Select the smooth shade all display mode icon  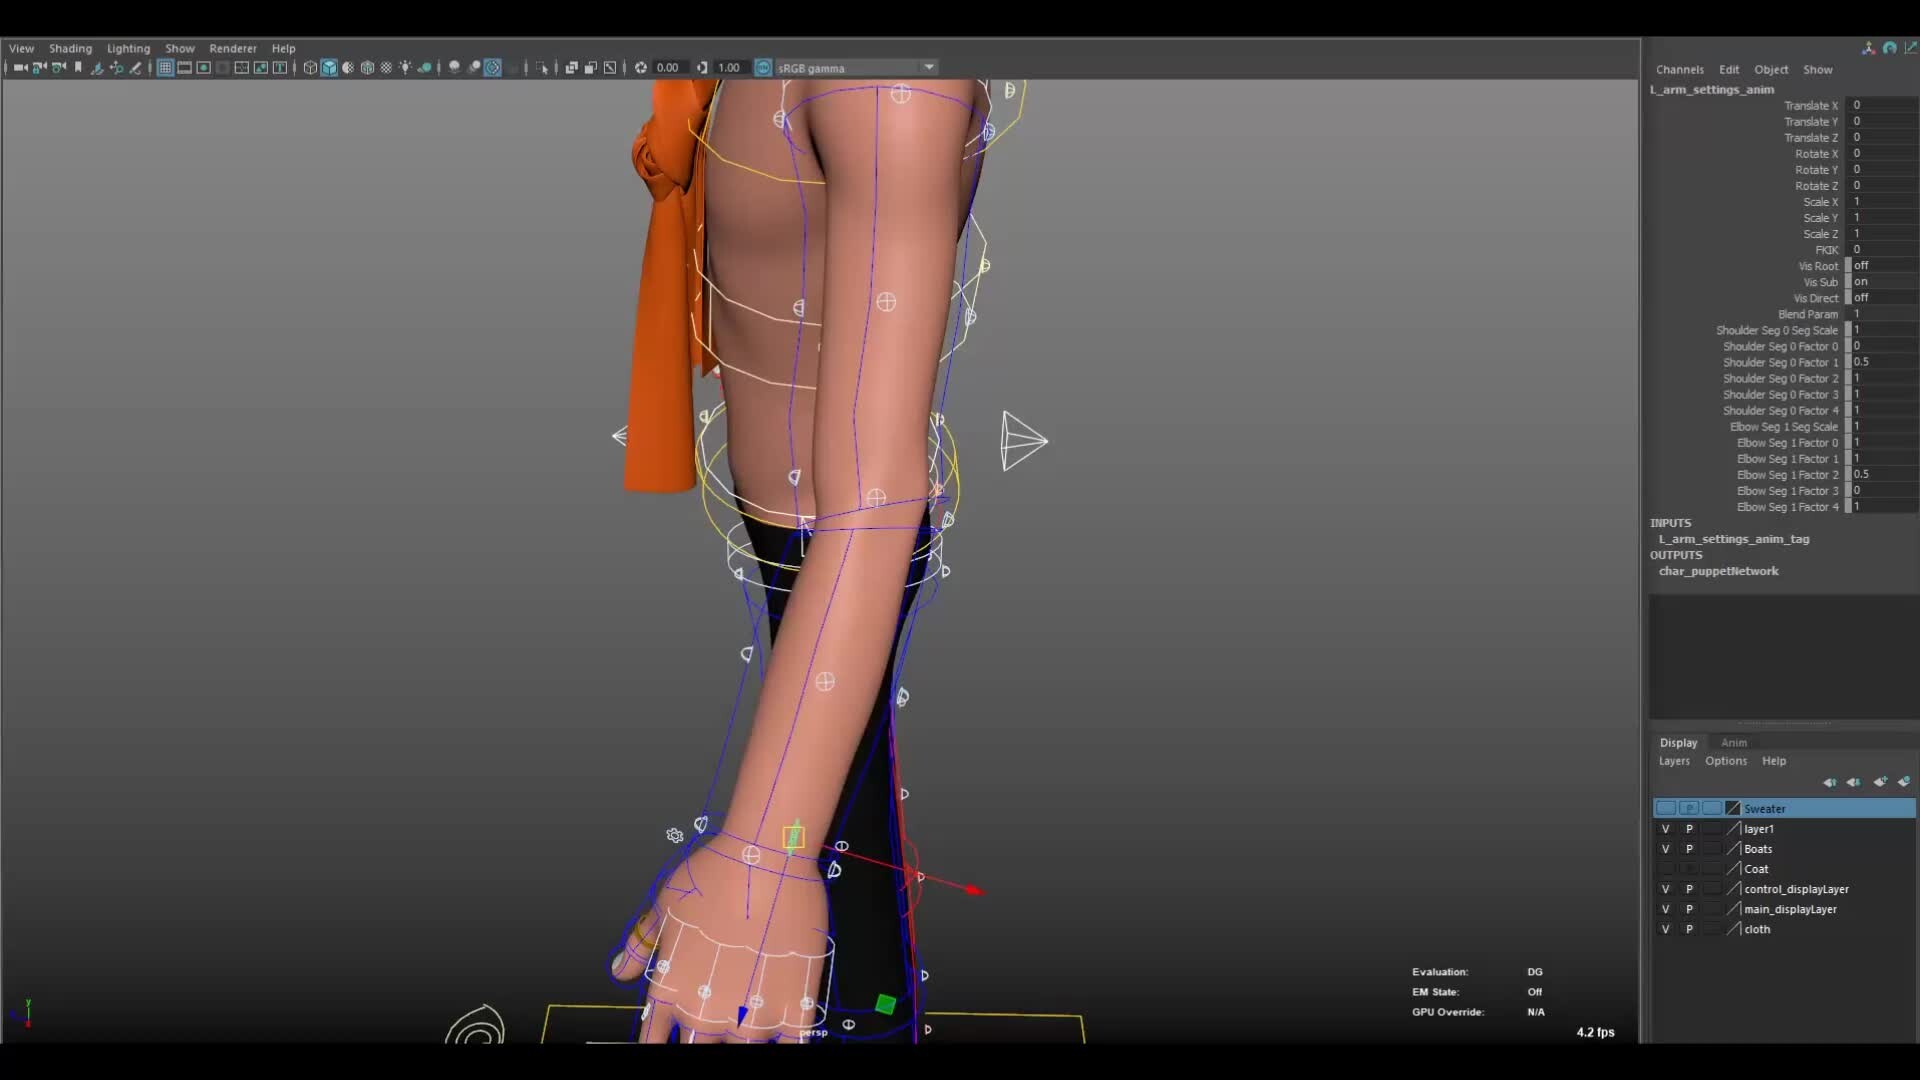coord(329,67)
